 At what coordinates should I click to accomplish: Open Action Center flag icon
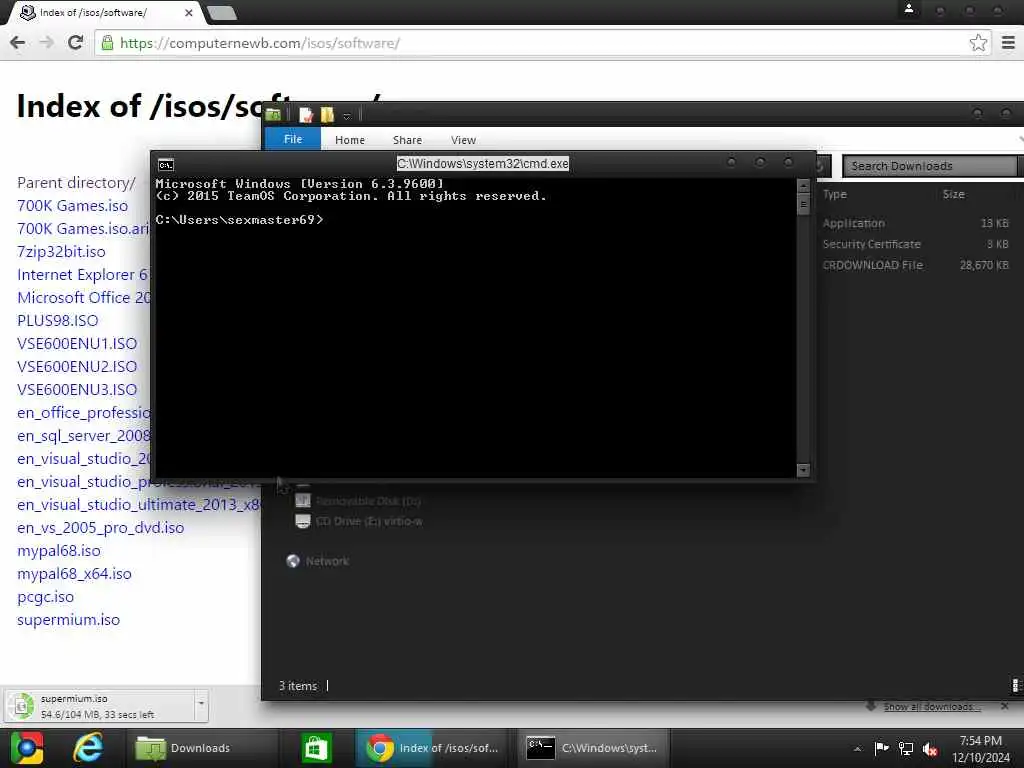[x=881, y=748]
